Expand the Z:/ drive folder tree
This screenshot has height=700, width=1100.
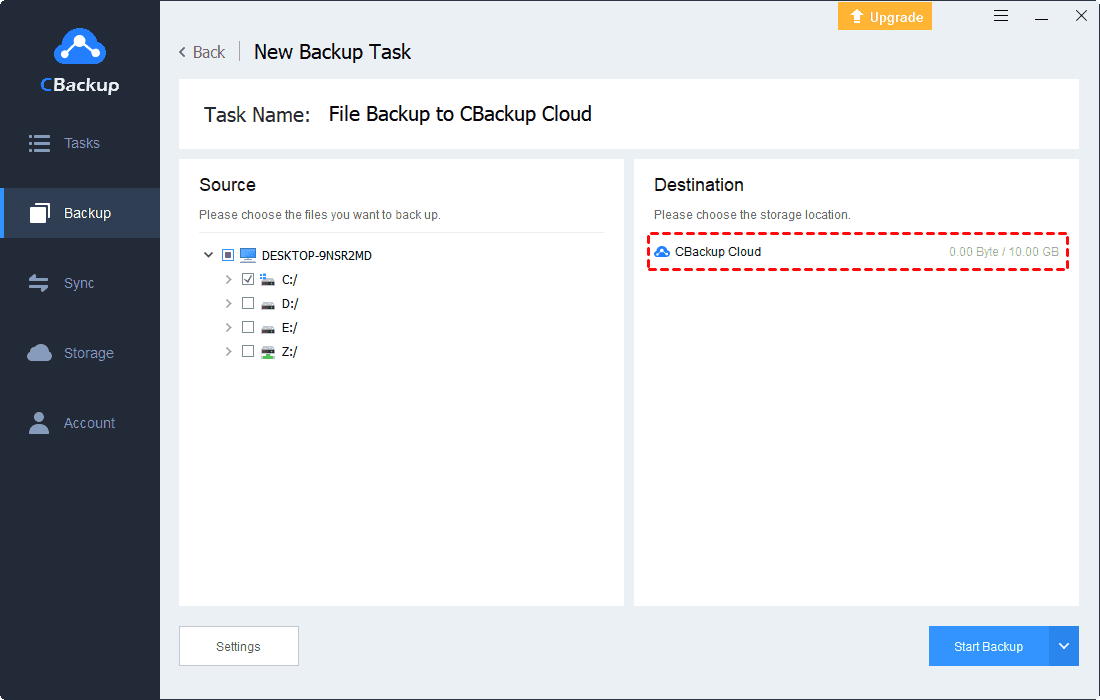coord(229,351)
